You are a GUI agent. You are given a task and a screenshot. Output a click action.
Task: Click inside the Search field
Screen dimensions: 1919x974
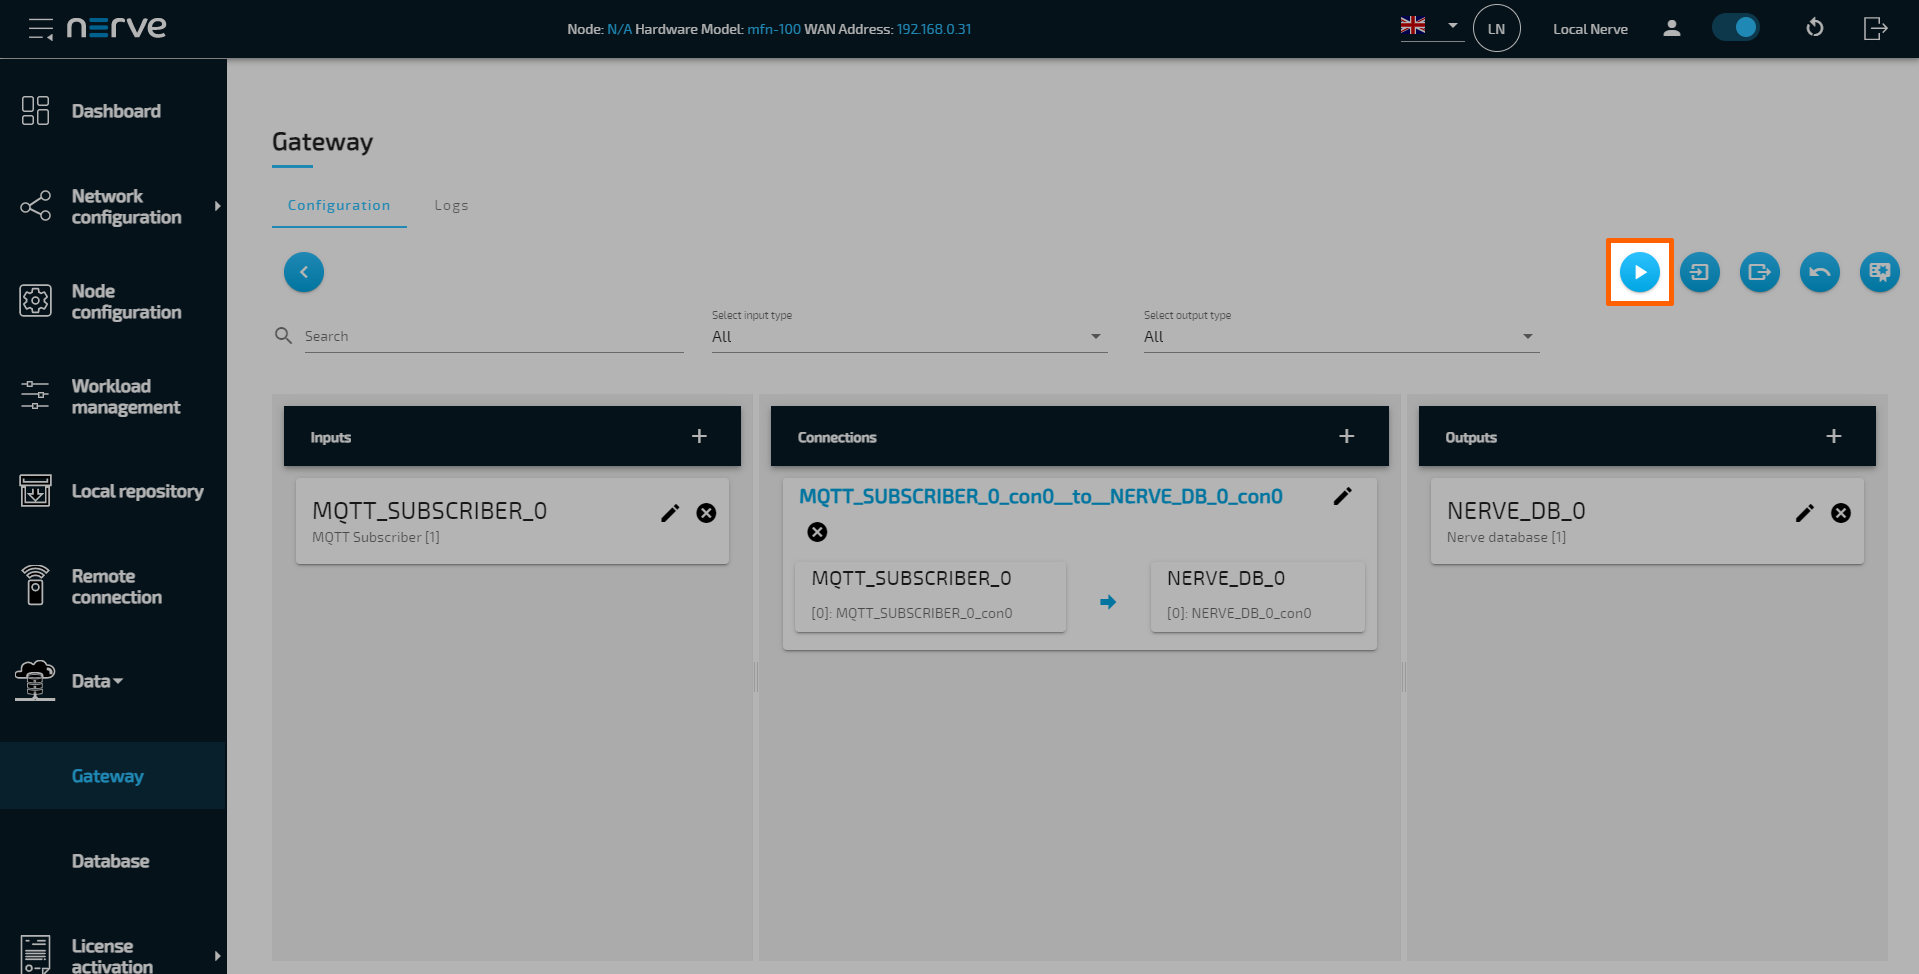point(450,335)
